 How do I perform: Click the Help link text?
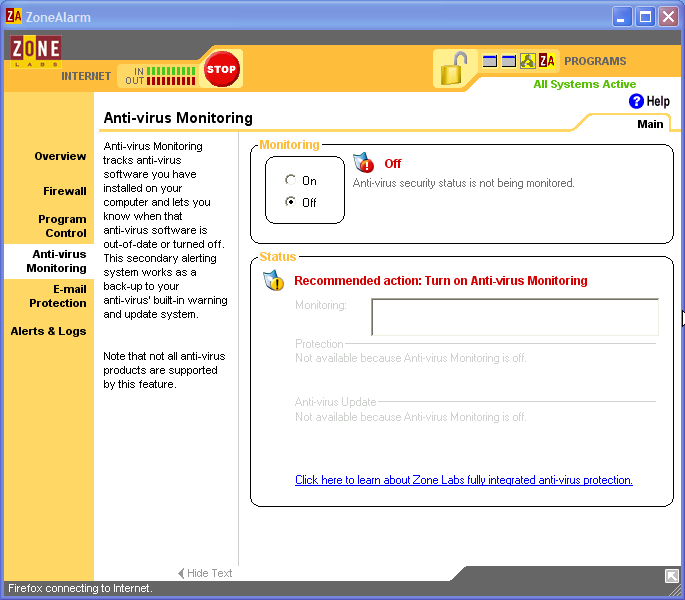pyautogui.click(x=657, y=101)
